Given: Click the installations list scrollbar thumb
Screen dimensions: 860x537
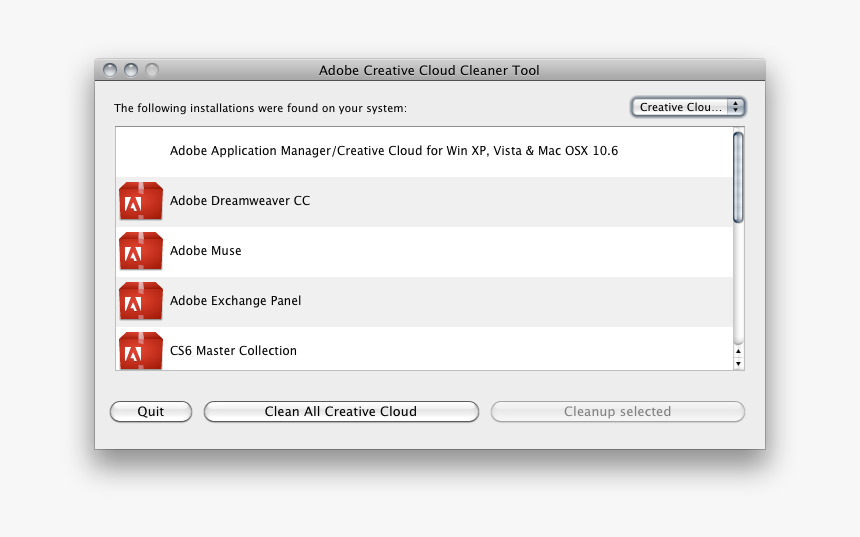Looking at the screenshot, I should pyautogui.click(x=738, y=177).
